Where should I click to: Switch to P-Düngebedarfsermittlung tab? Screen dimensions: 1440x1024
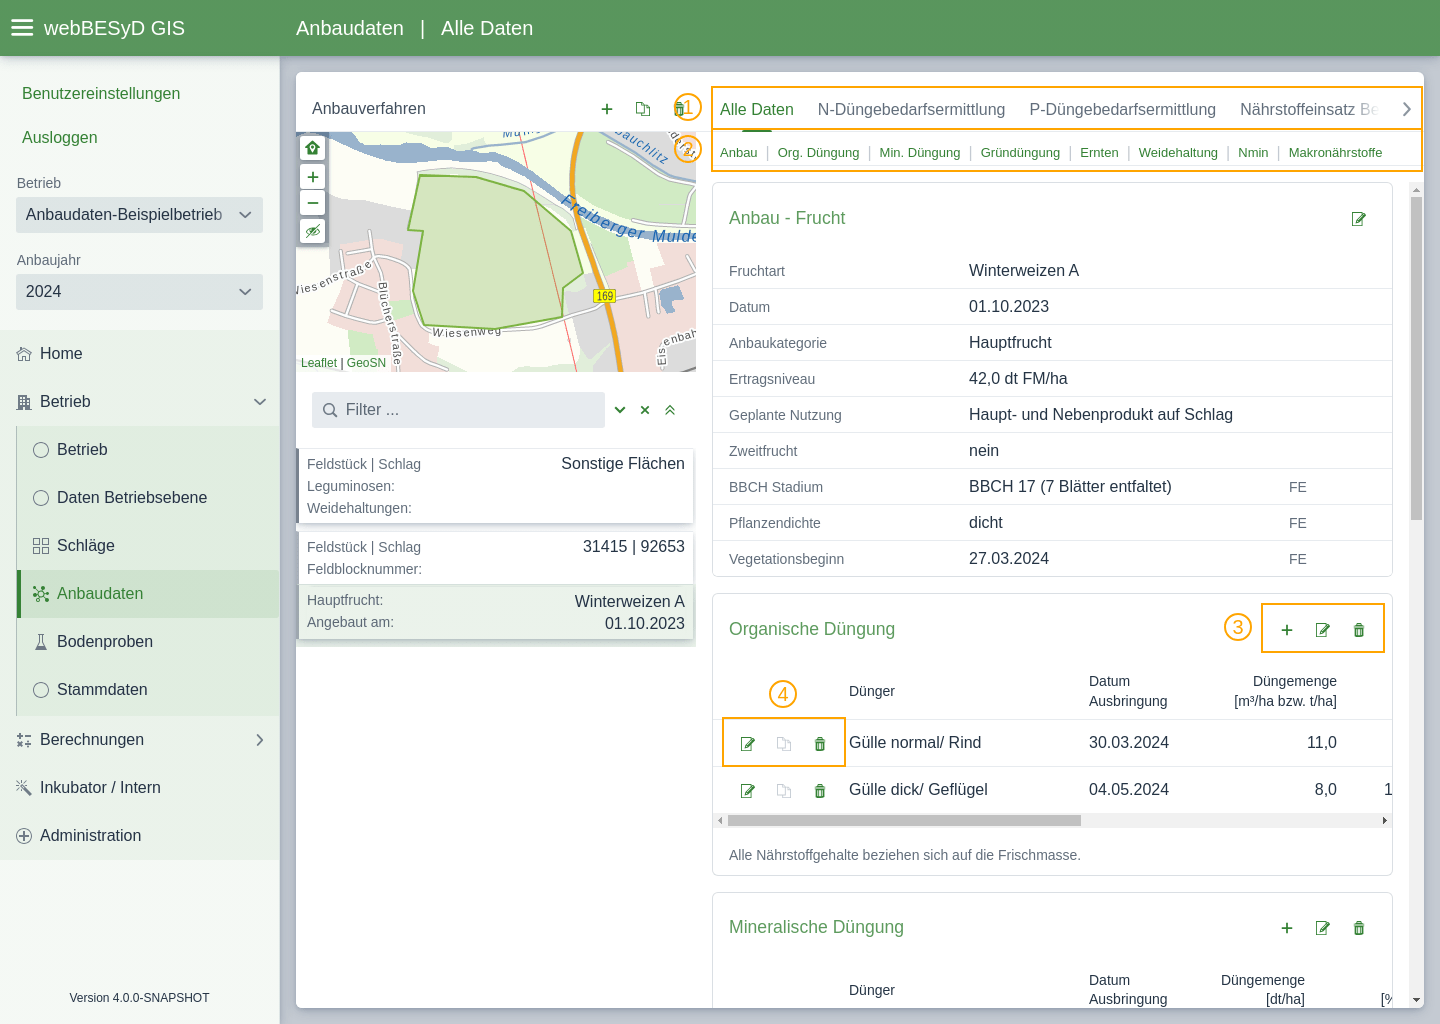[1122, 110]
